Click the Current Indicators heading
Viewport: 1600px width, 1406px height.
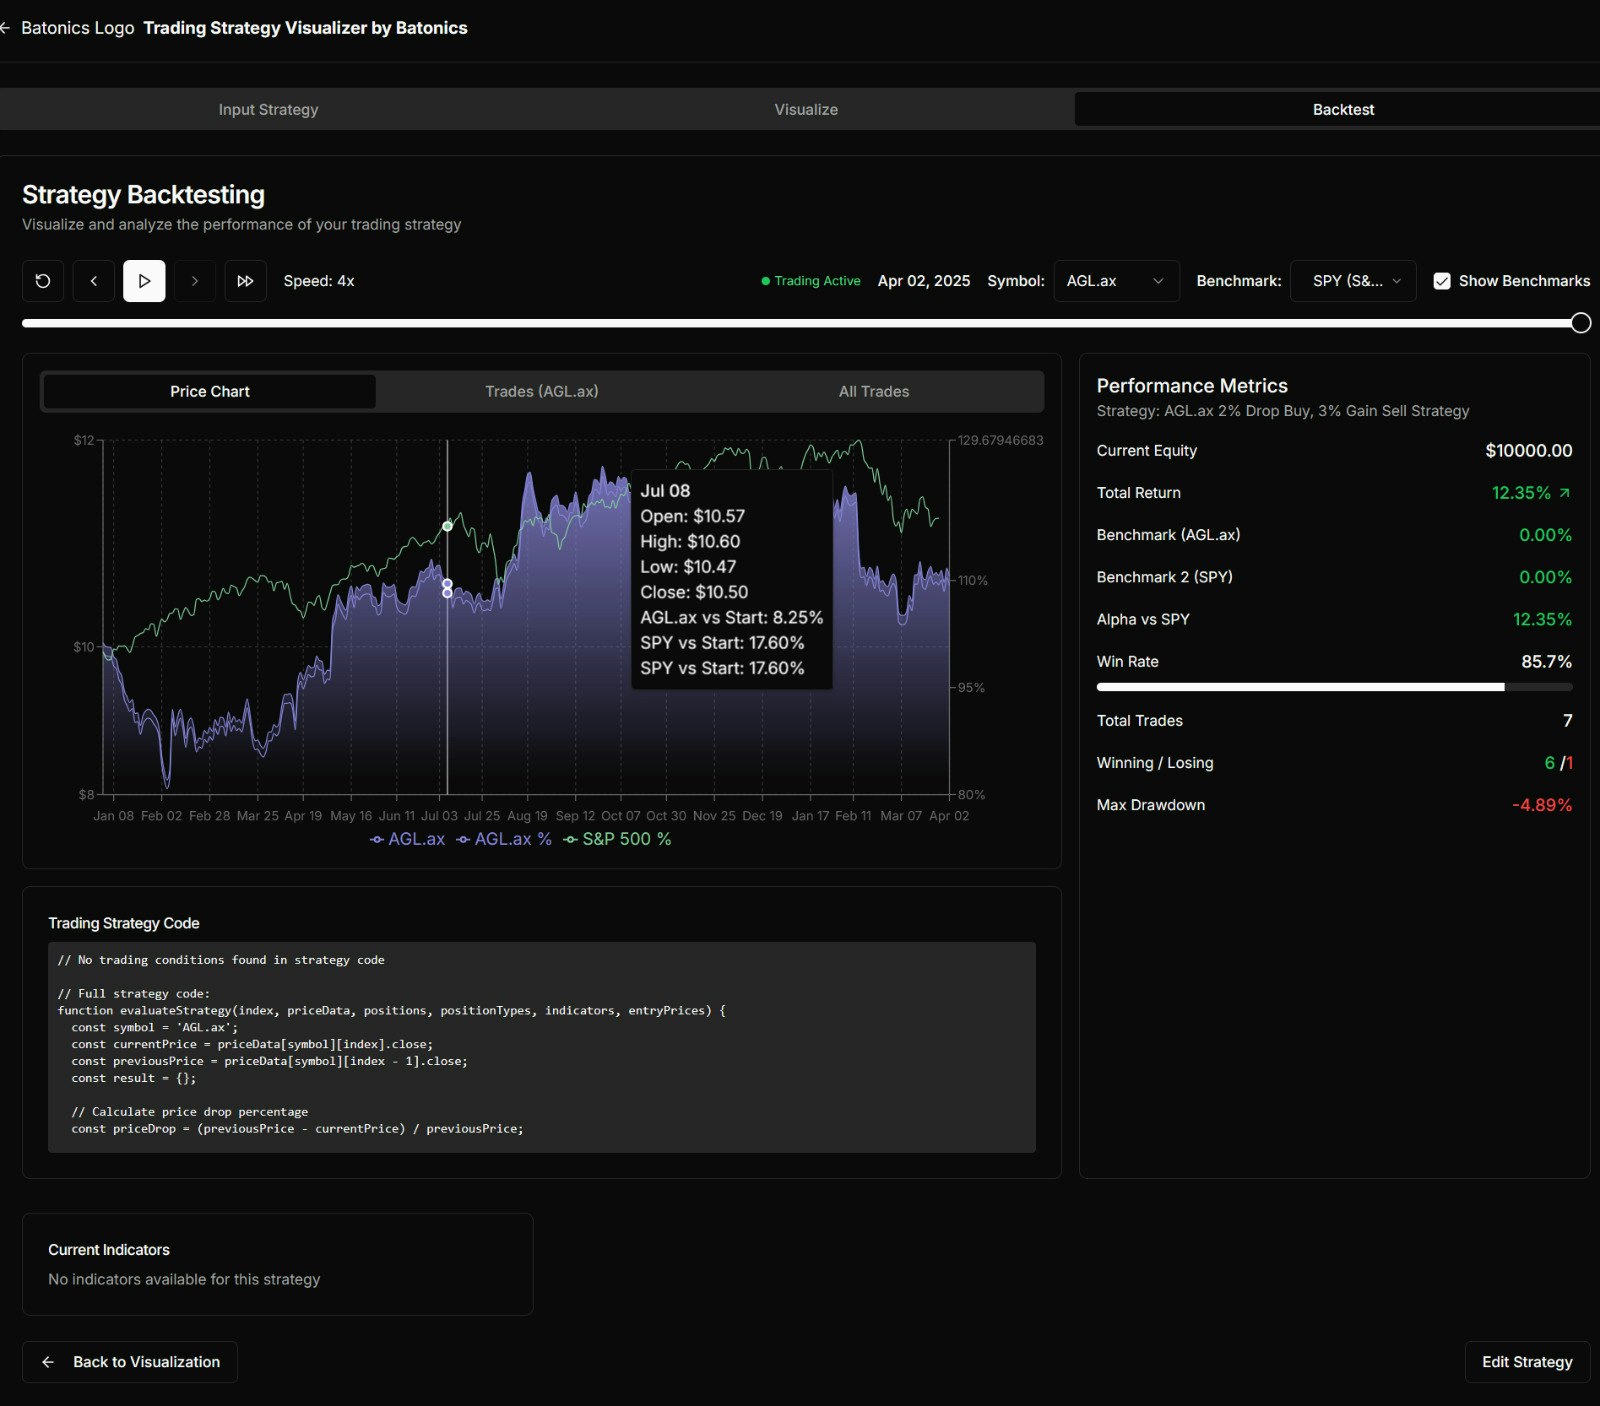coord(109,1250)
